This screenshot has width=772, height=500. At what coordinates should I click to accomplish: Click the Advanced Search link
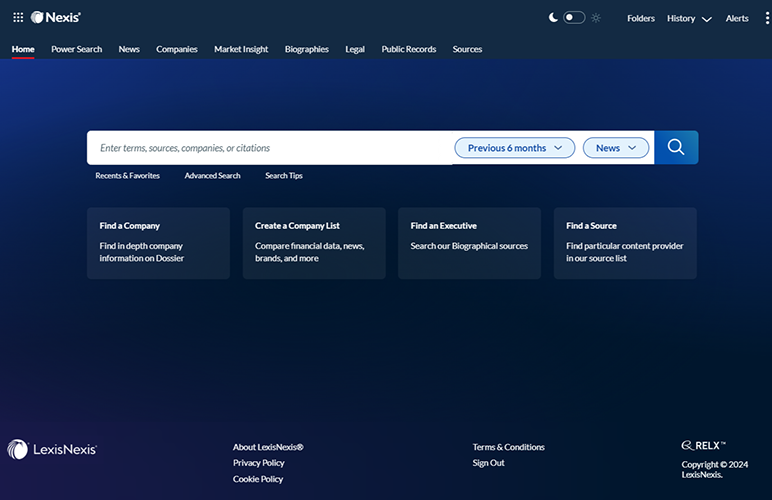[x=212, y=176]
